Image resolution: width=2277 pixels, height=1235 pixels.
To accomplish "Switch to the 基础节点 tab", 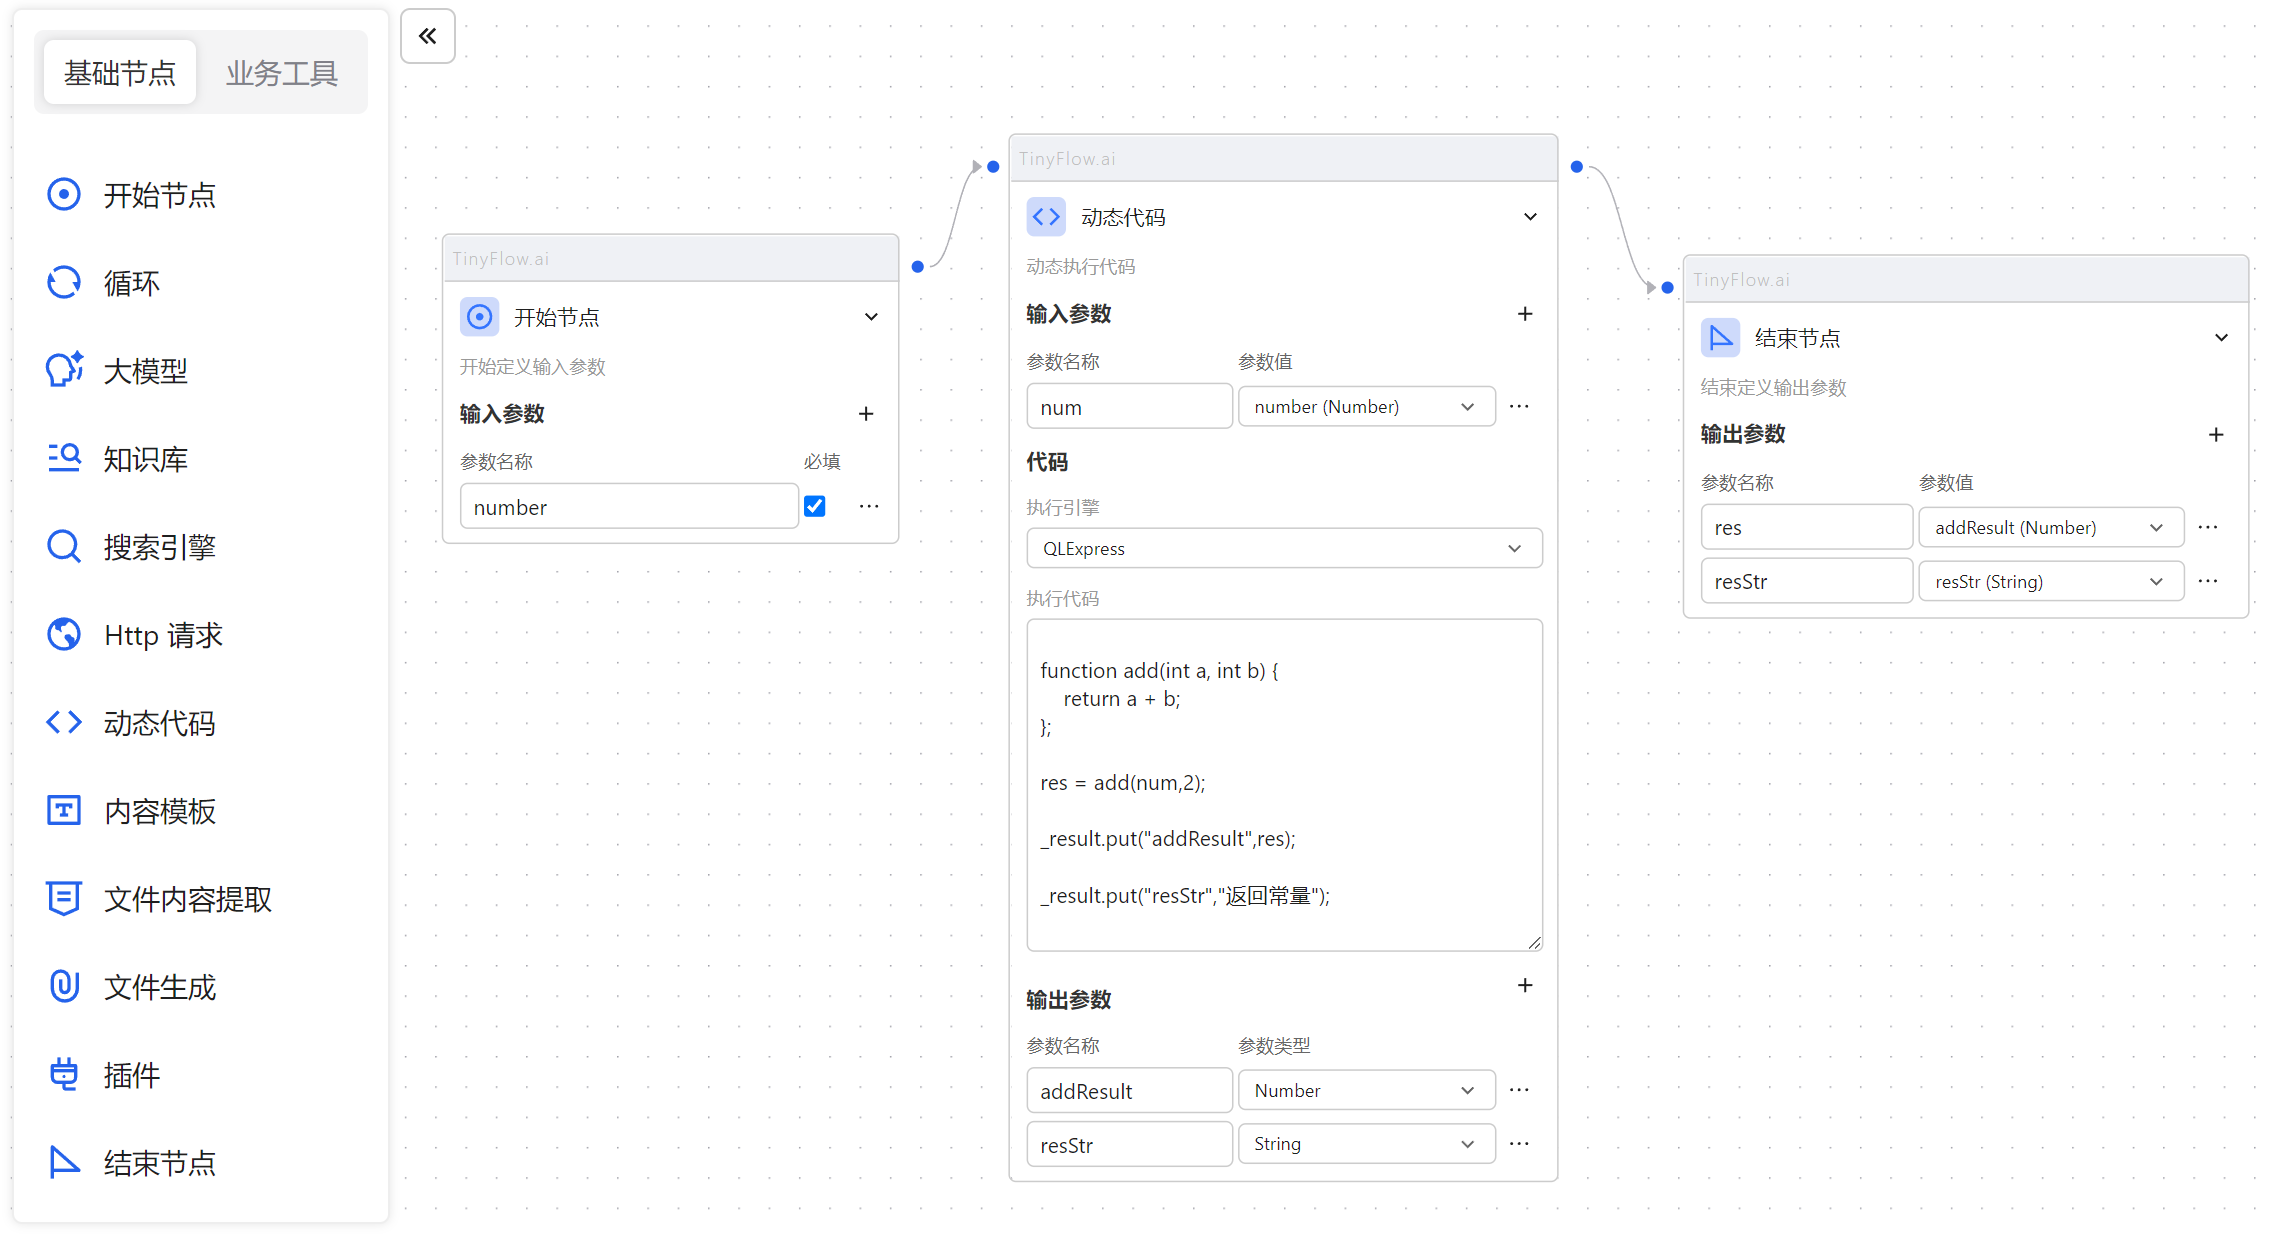I will [x=120, y=73].
